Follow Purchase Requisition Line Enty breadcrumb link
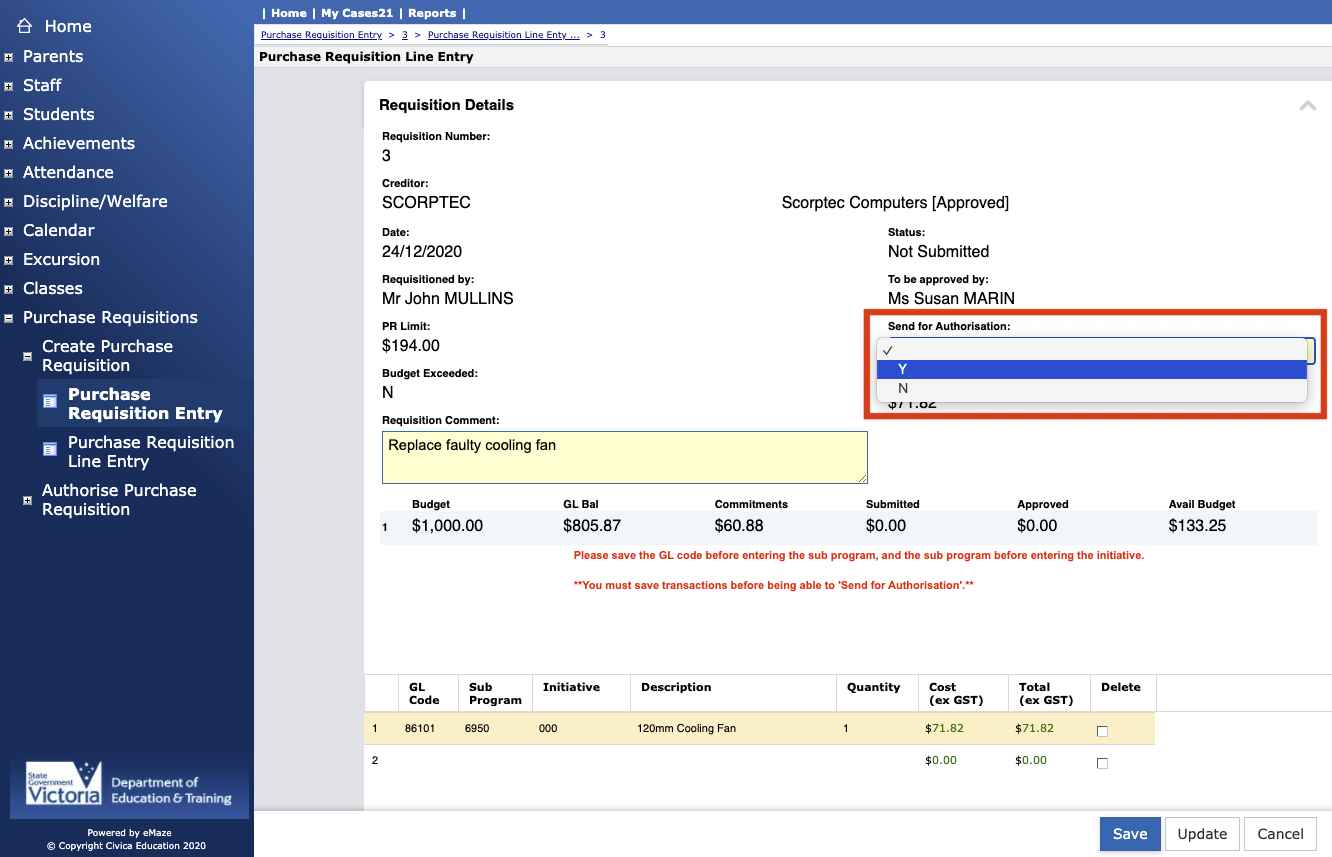The image size is (1332, 857). pyautogui.click(x=504, y=35)
